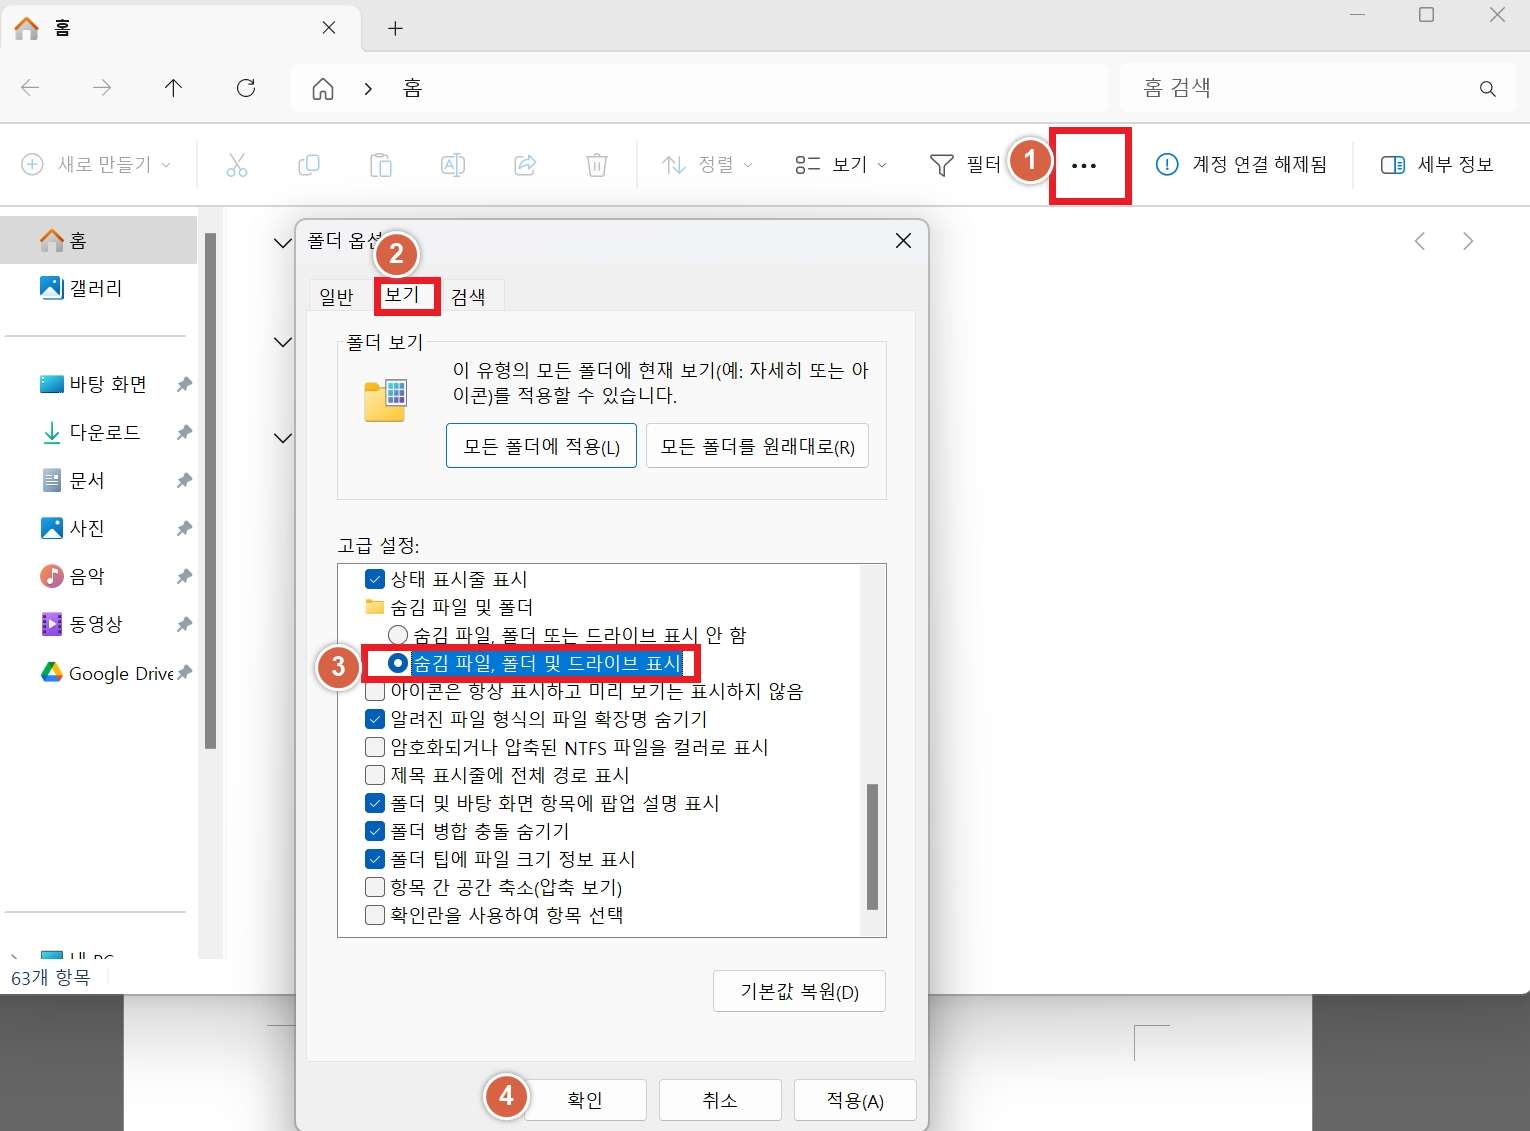
Task: Uncheck 알려진 파일 형식의 파일 확장명 숨기기
Action: 375,719
